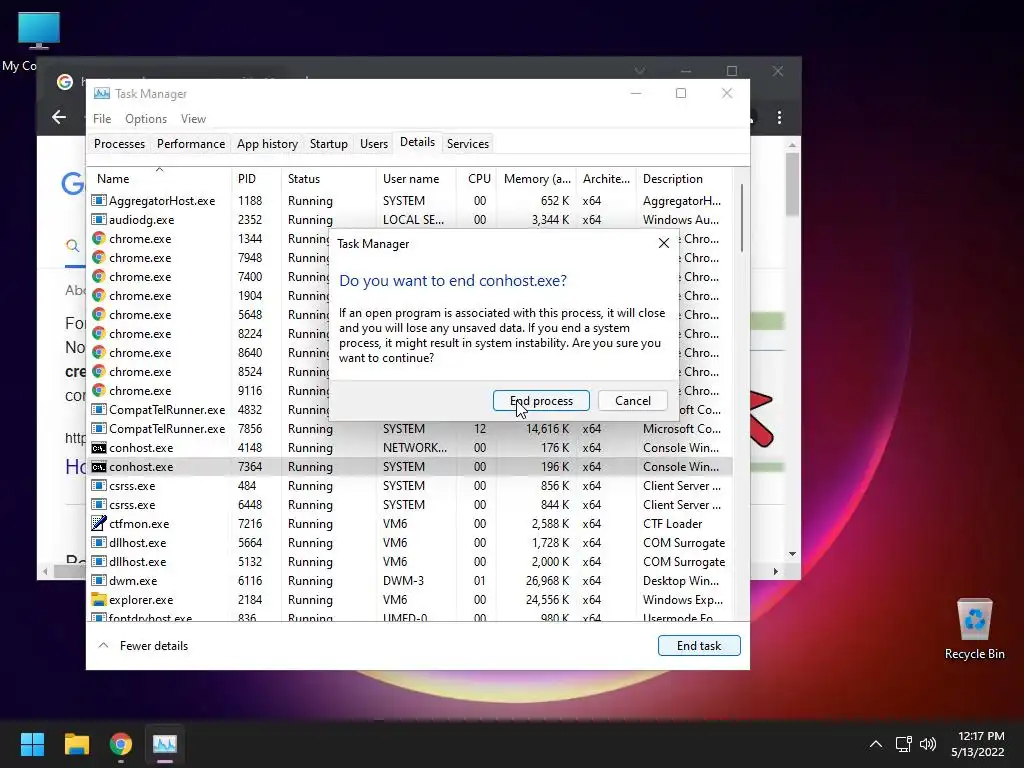This screenshot has height=768, width=1024.
Task: Sort by the Name column header
Action: click(159, 178)
